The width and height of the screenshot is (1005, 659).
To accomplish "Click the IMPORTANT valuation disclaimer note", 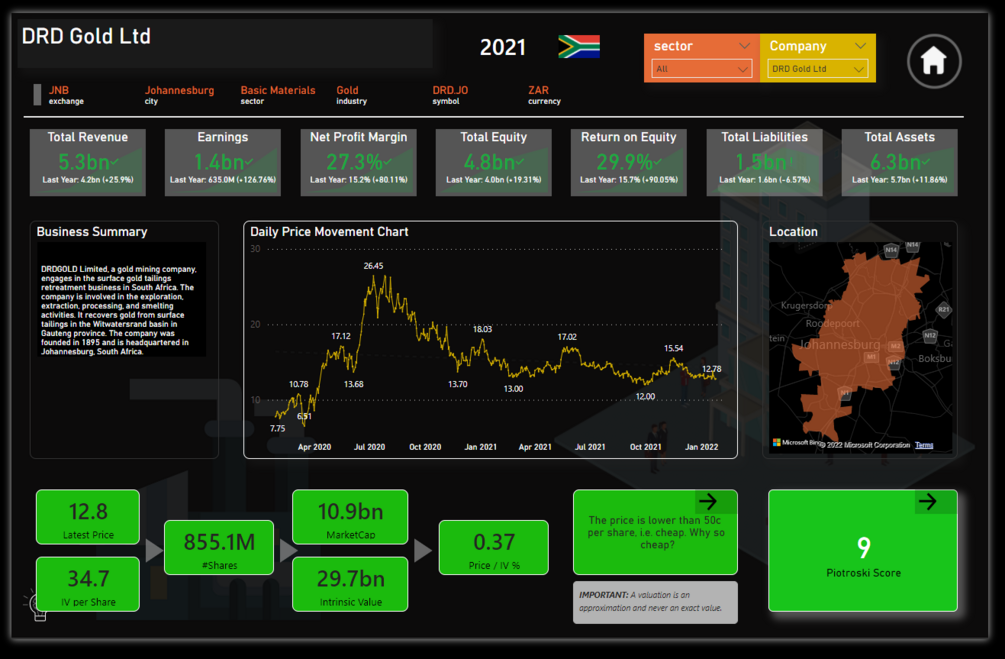I will 655,602.
